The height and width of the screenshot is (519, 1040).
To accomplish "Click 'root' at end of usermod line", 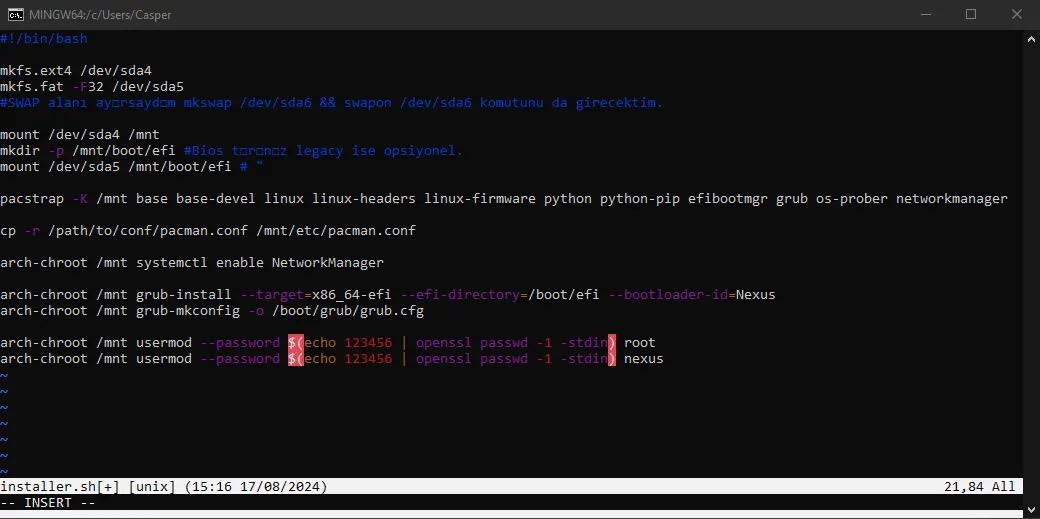I will pos(639,342).
